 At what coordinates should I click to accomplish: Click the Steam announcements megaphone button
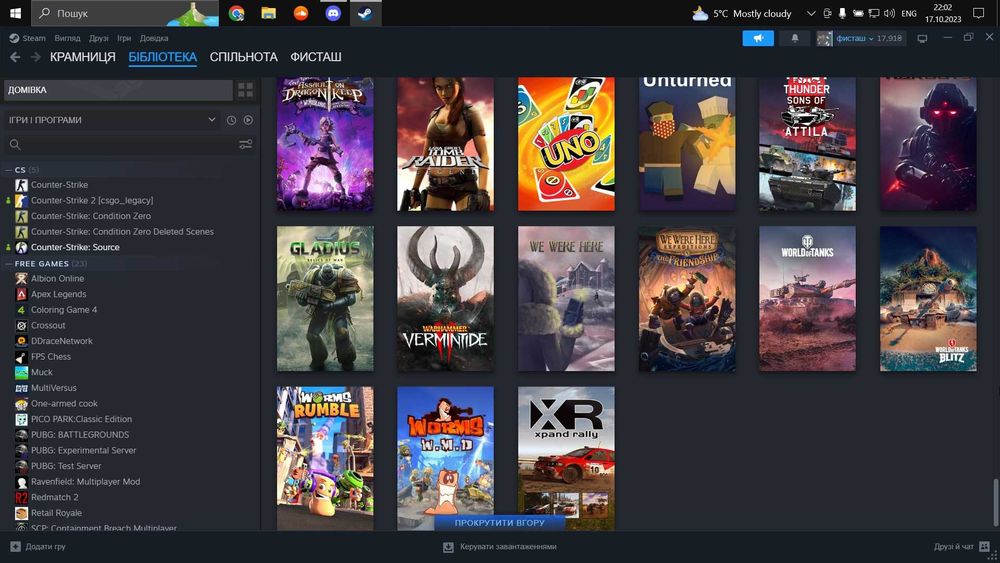pyautogui.click(x=758, y=38)
